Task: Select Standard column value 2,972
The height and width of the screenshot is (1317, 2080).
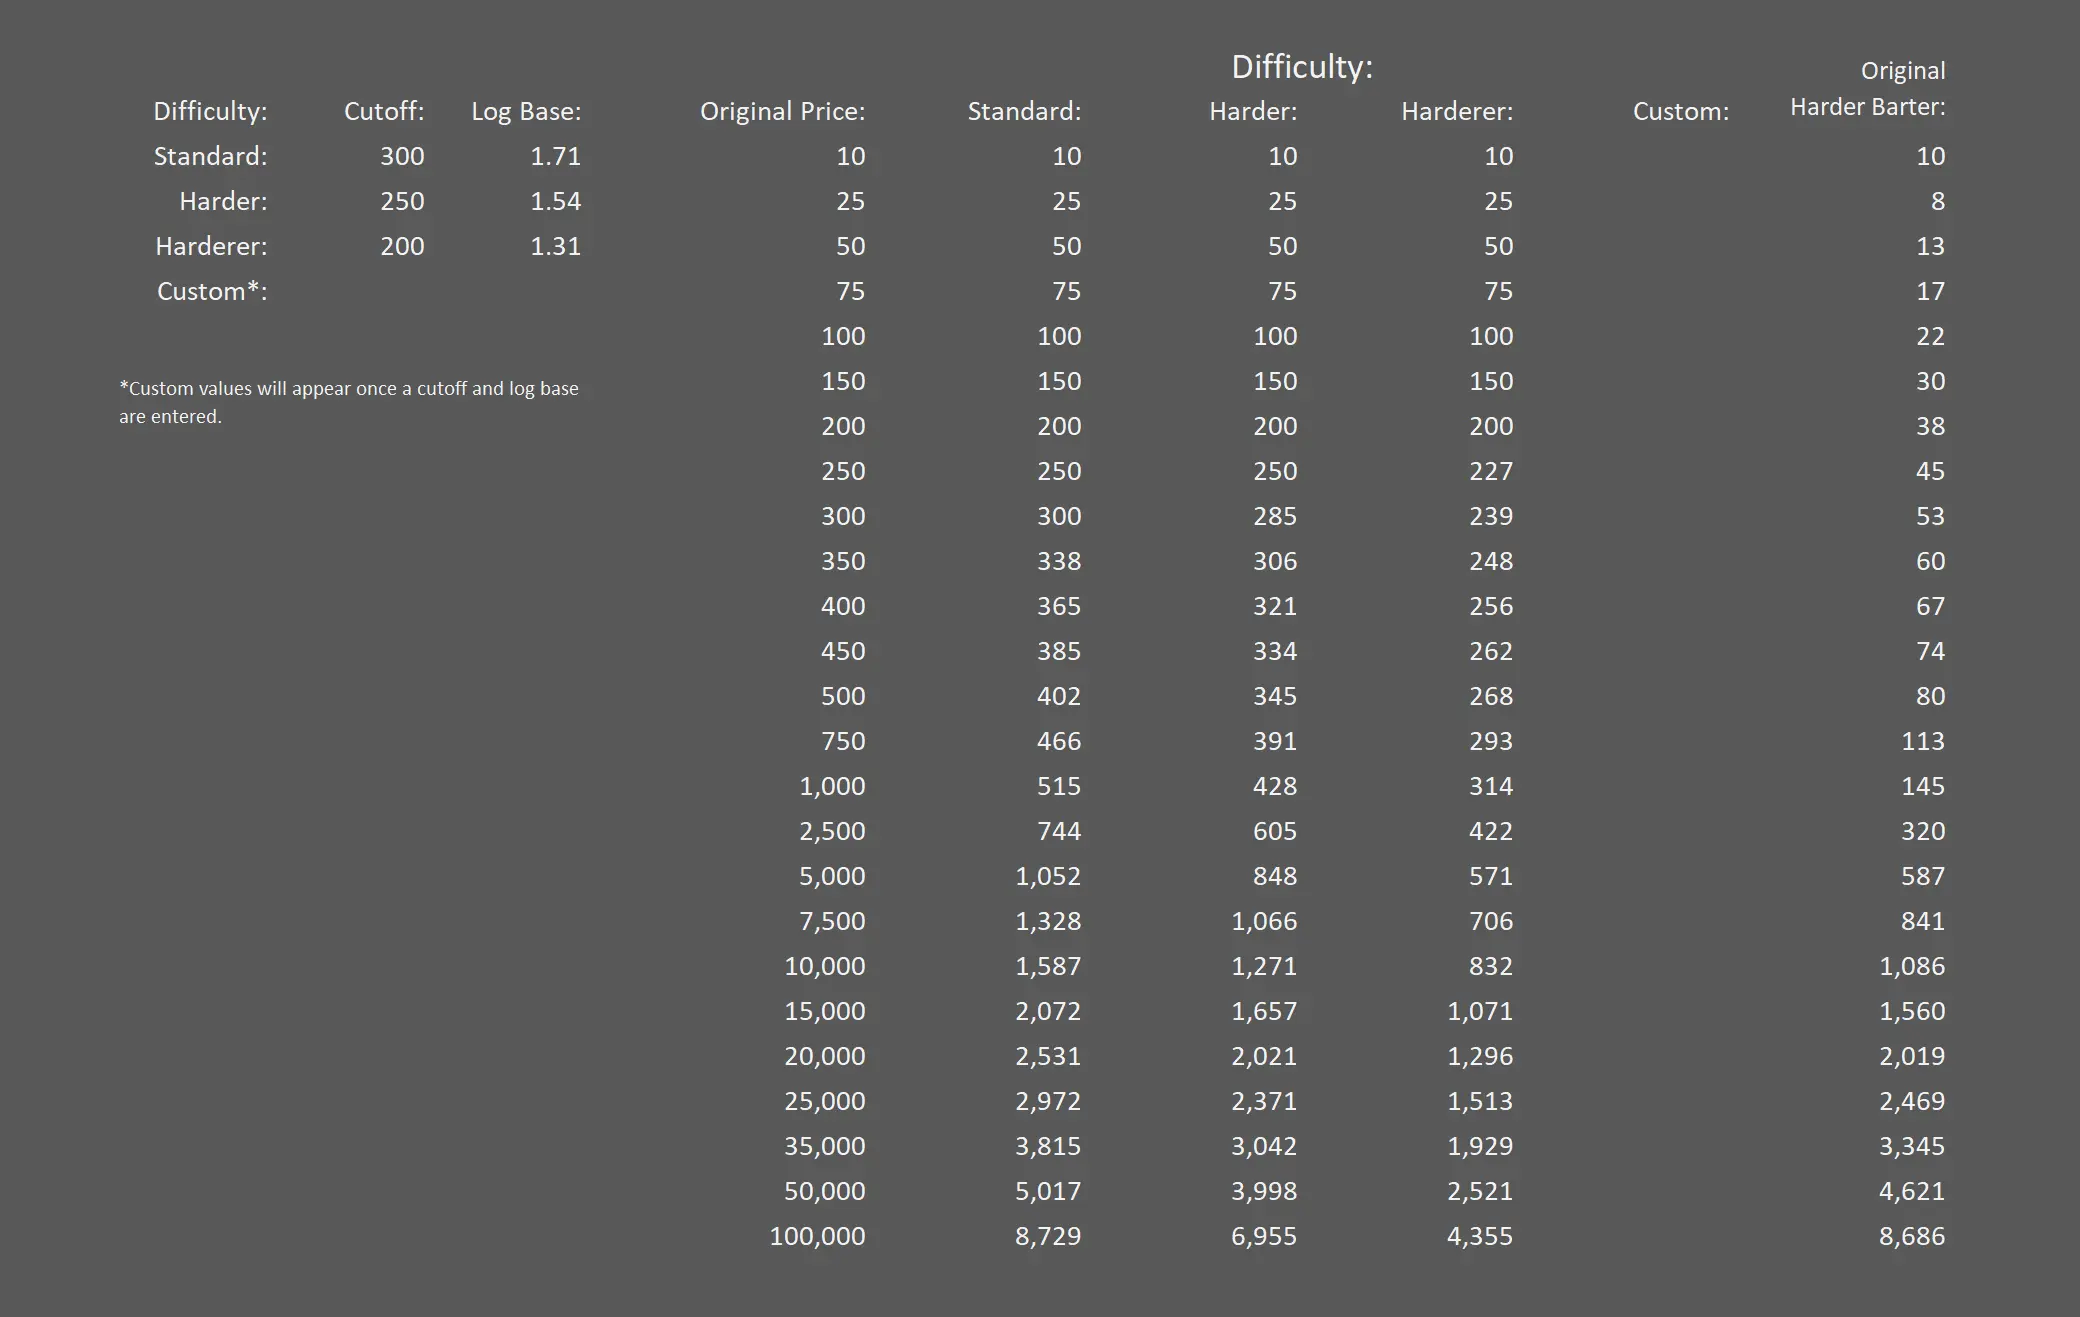Action: click(x=1048, y=1101)
